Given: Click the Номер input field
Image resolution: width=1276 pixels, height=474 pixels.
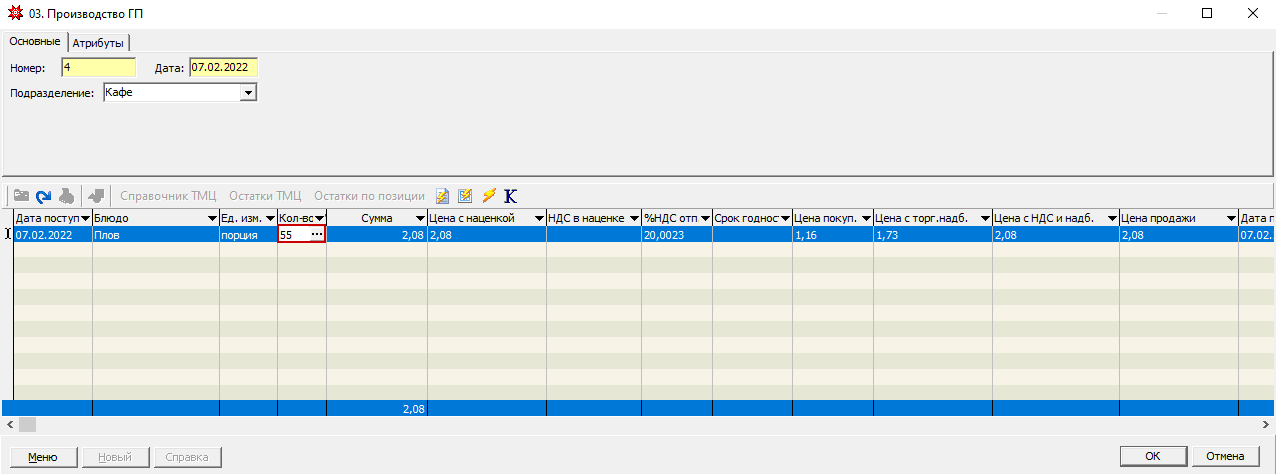Looking at the screenshot, I should pyautogui.click(x=98, y=67).
